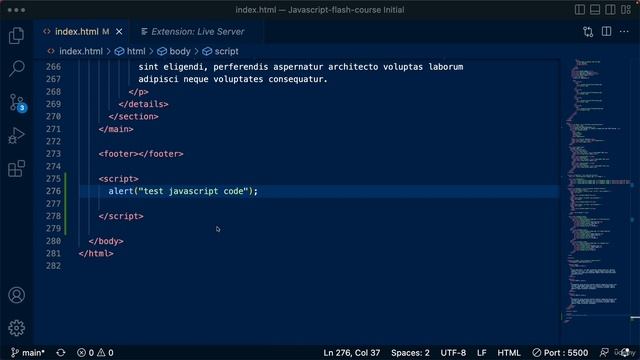
Task: Stop Live Server at Port : 5500
Action: click(560, 353)
